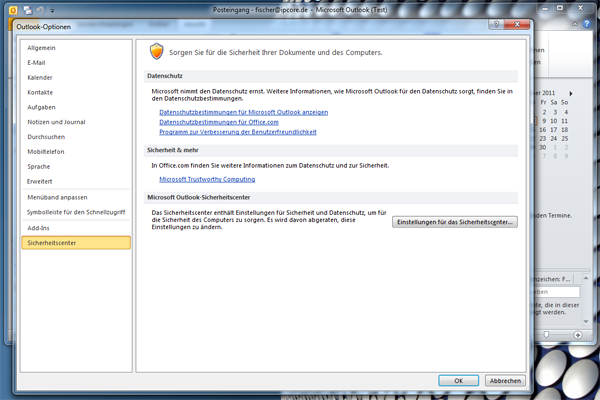Maximize the Outlook main window

(560, 8)
